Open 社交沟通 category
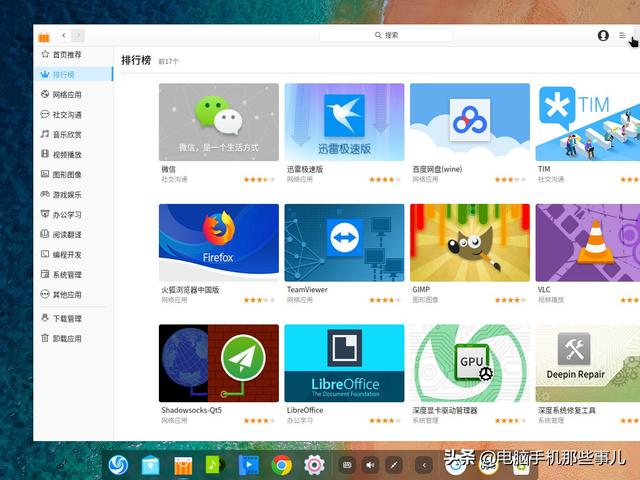This screenshot has width=640, height=480. tap(66, 114)
